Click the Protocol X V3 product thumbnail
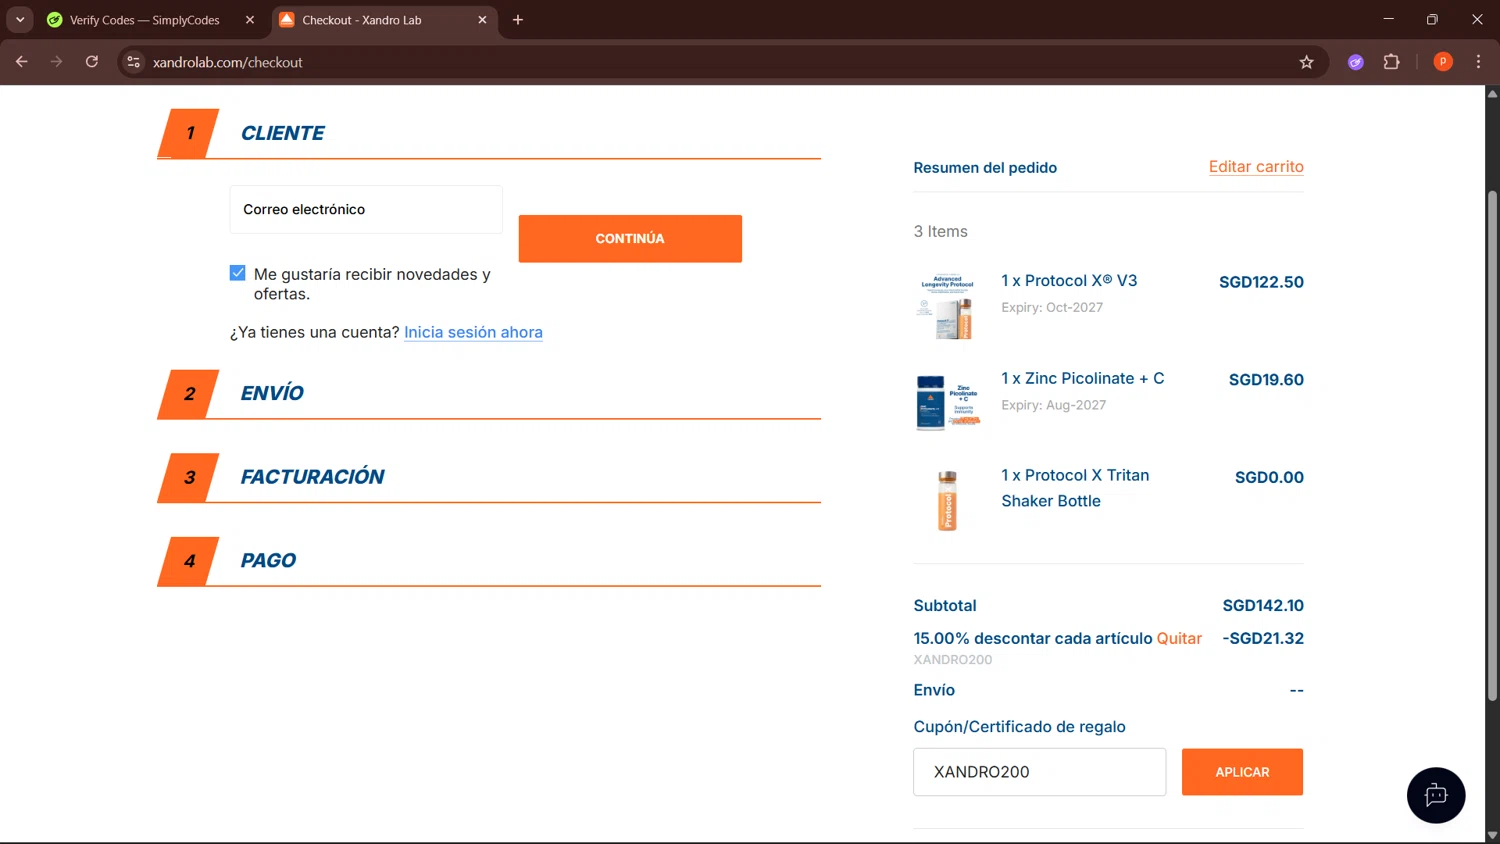Screen dimensions: 1500x844 (946, 306)
